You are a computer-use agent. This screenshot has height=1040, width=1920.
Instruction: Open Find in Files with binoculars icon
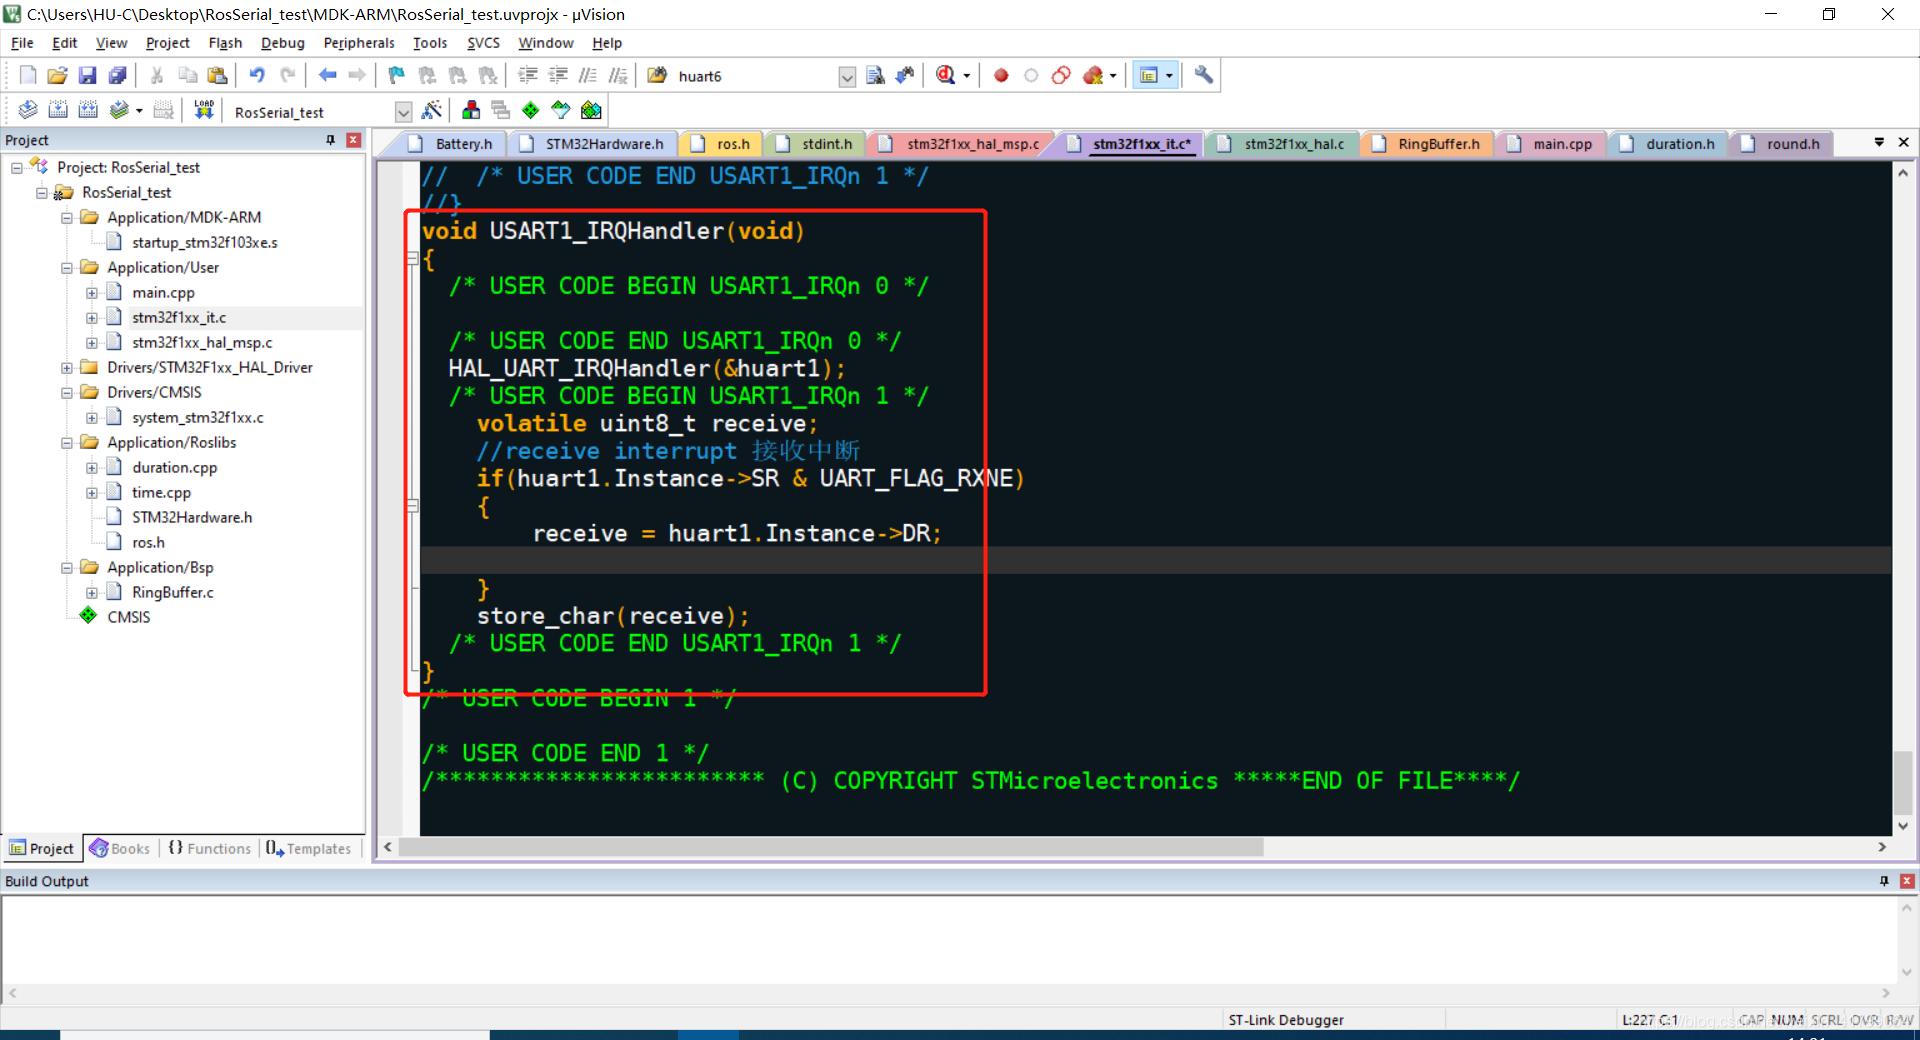657,75
